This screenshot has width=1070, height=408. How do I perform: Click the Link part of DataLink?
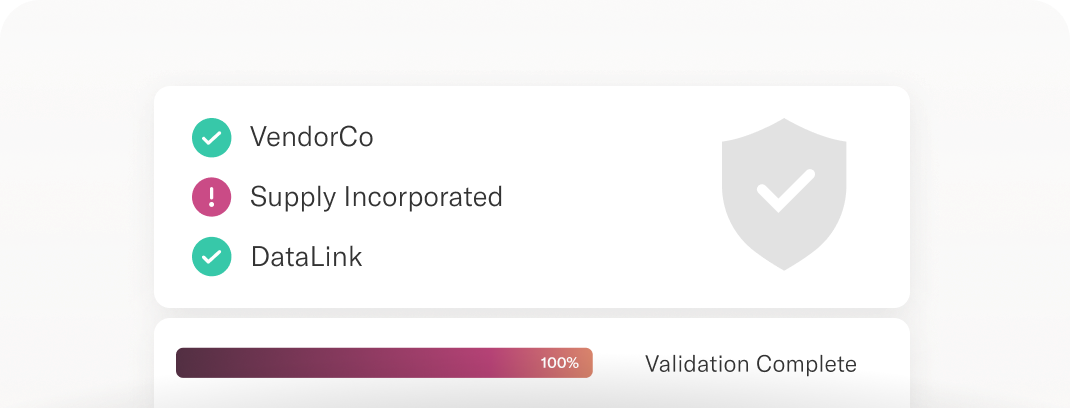(335, 257)
